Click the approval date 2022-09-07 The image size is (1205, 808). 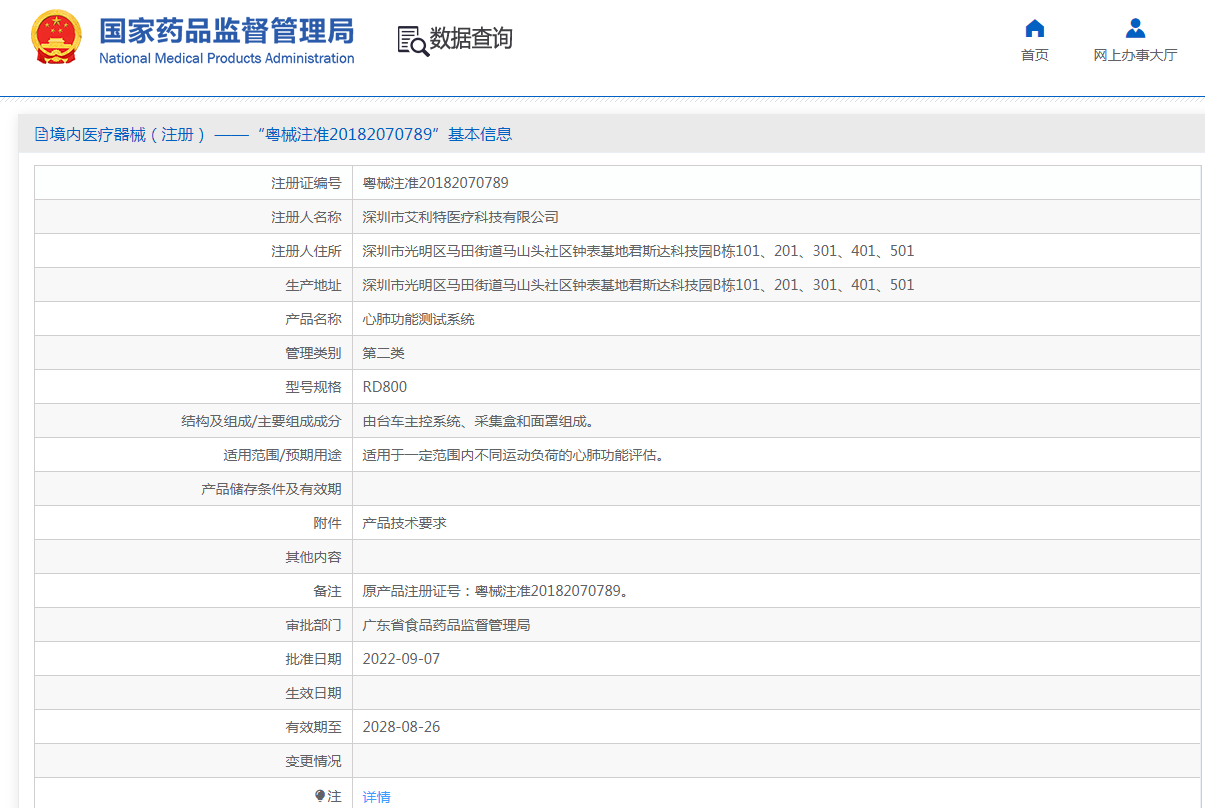click(401, 659)
